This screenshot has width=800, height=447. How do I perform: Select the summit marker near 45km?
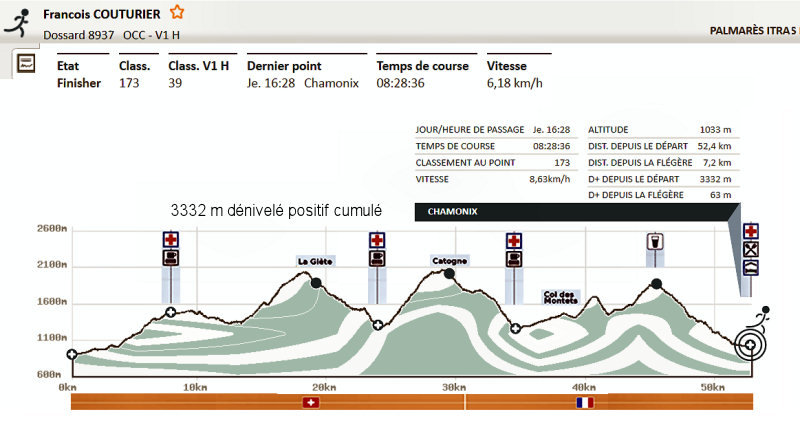[657, 284]
